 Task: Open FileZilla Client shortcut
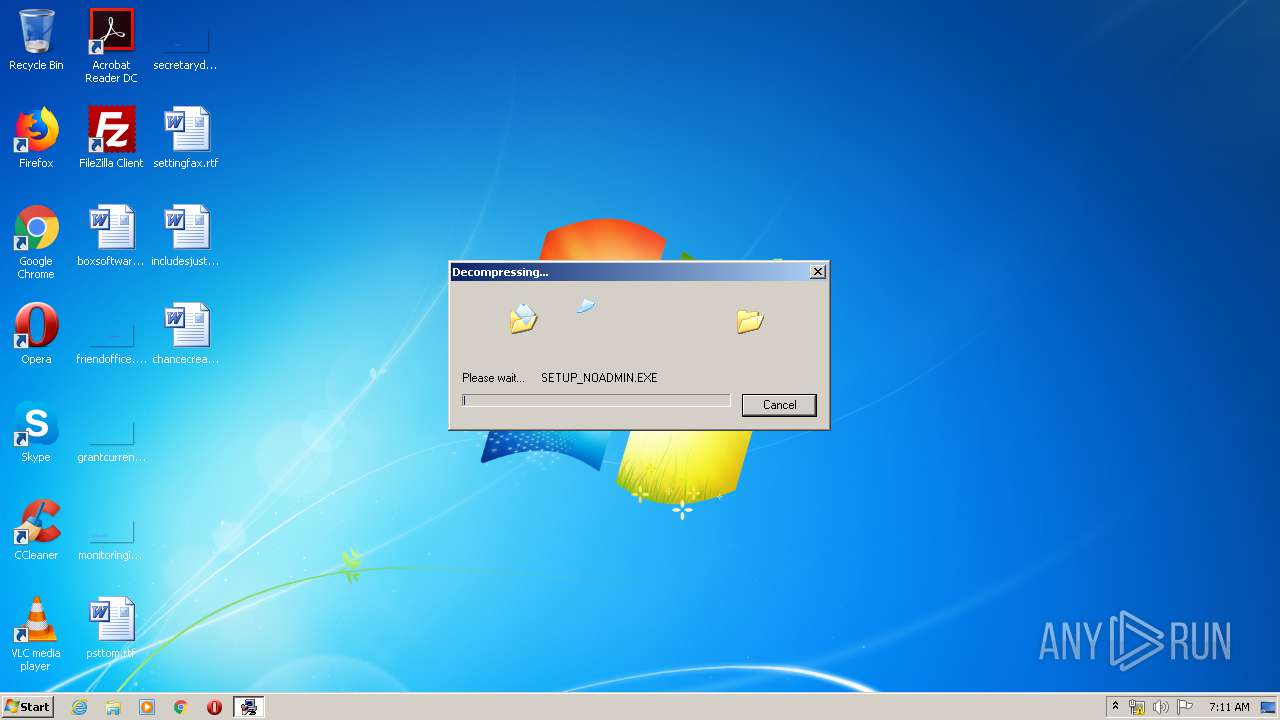(x=111, y=138)
